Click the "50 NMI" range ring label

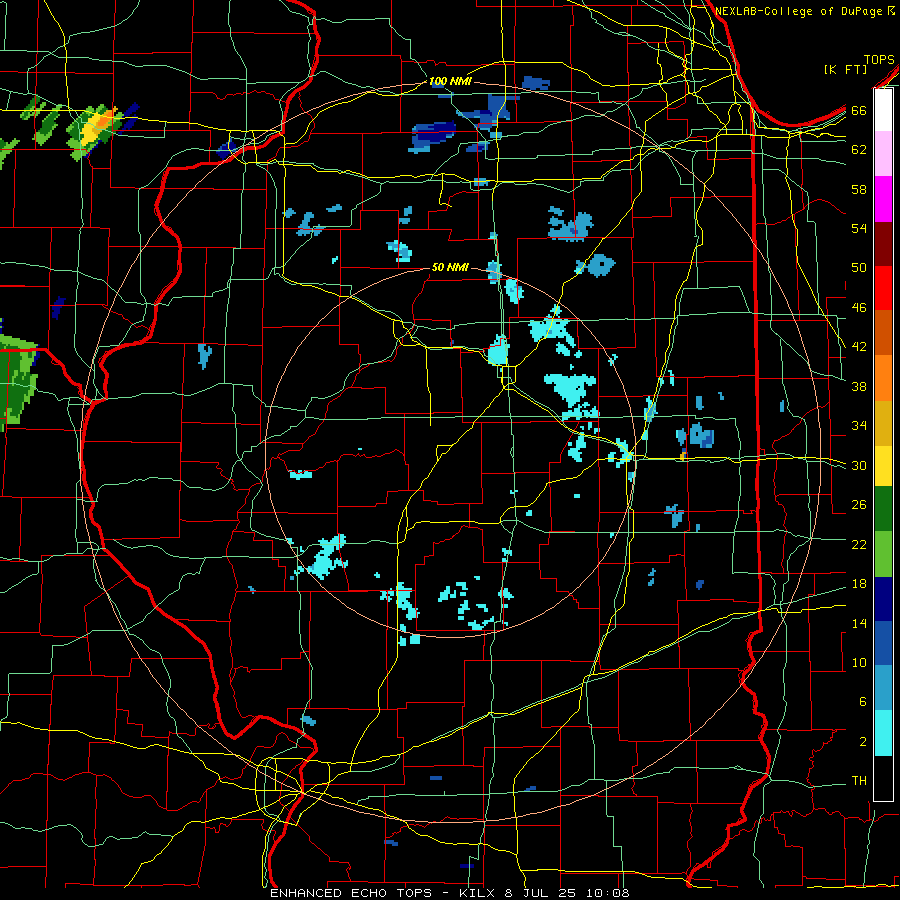click(x=450, y=267)
